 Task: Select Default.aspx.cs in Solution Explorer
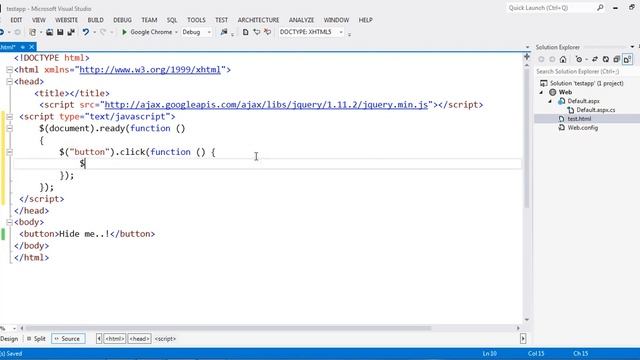pos(596,110)
